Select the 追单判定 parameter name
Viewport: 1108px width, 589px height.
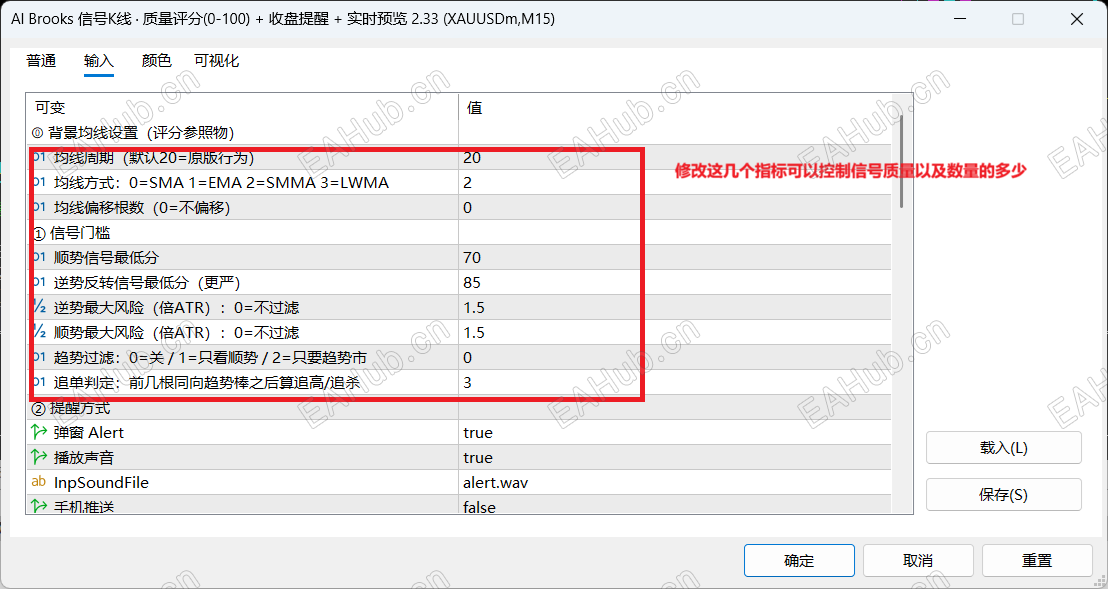pos(207,383)
